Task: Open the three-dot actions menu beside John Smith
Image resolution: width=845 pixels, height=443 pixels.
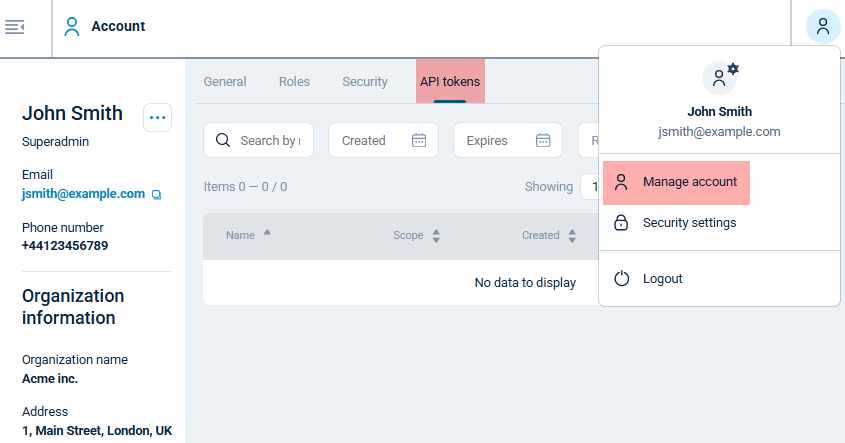Action: point(157,117)
